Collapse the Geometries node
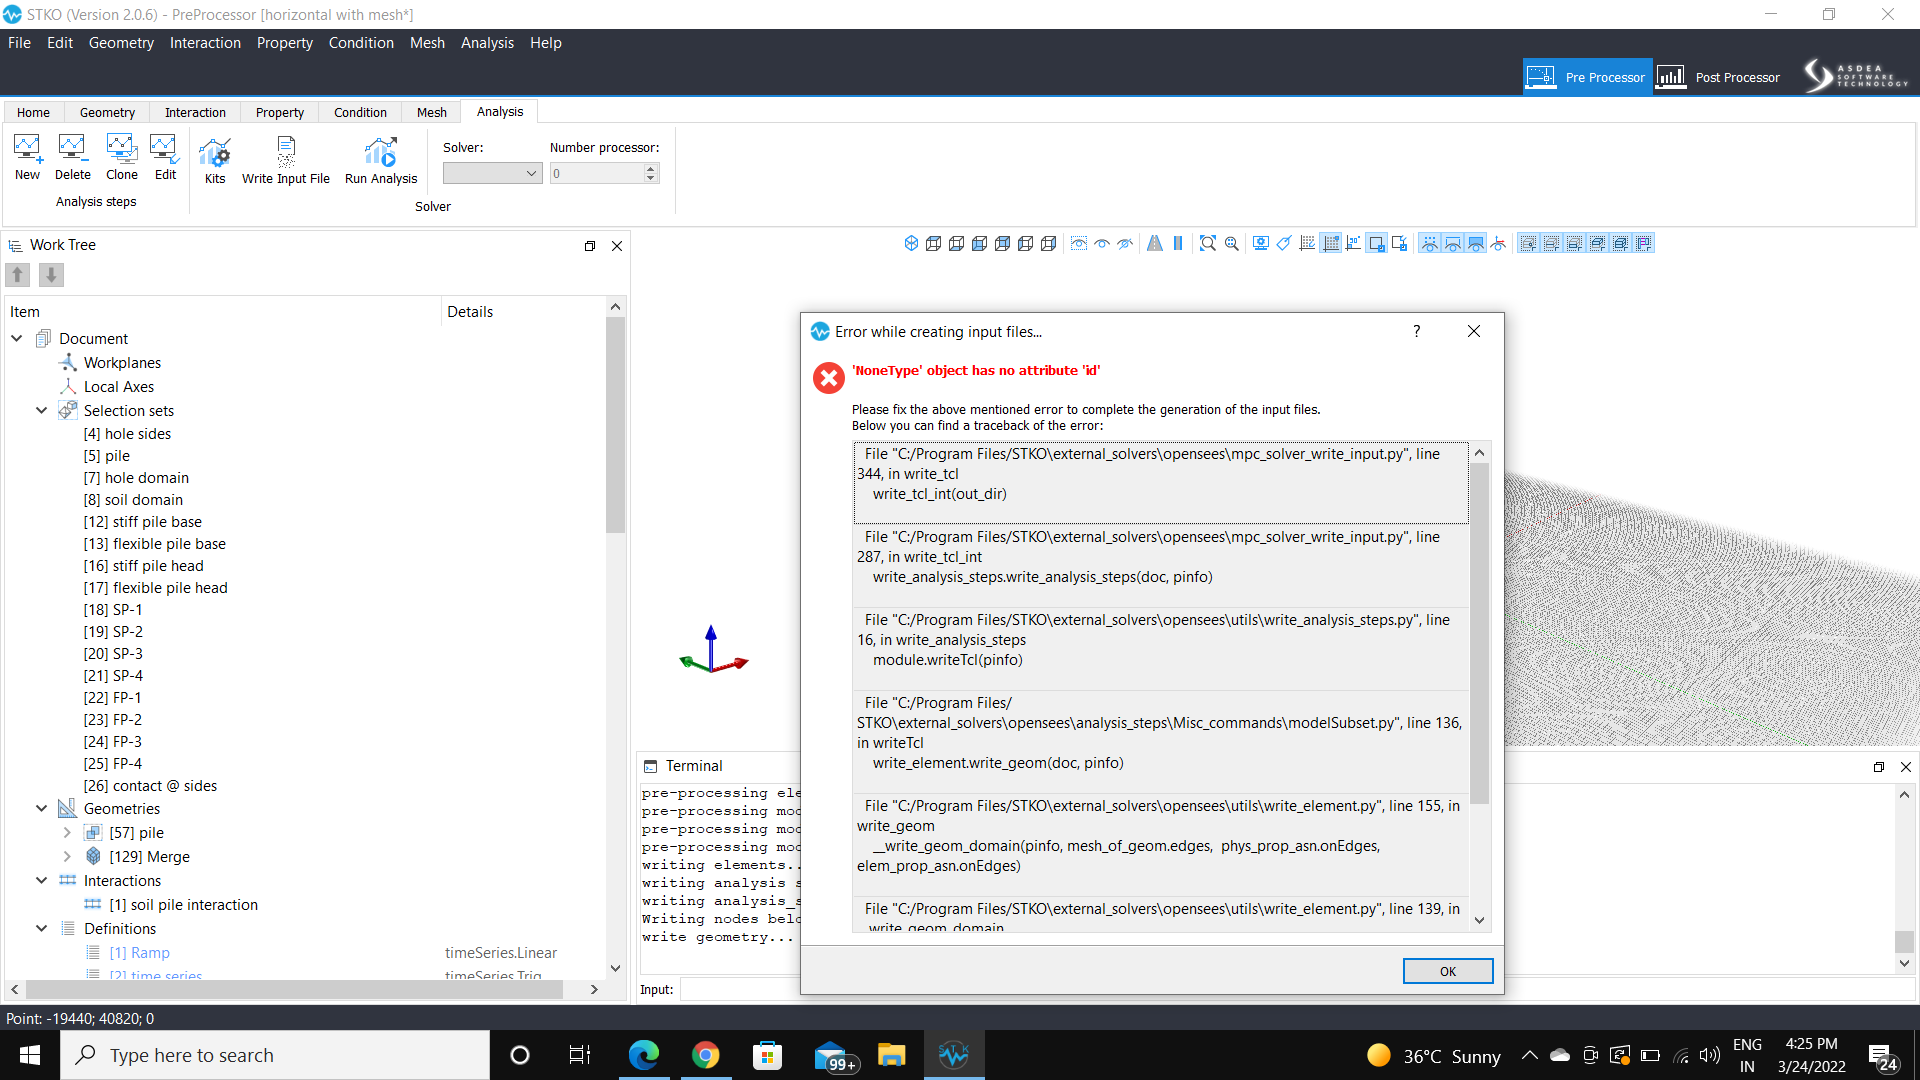The width and height of the screenshot is (1920, 1080). pyautogui.click(x=42, y=808)
